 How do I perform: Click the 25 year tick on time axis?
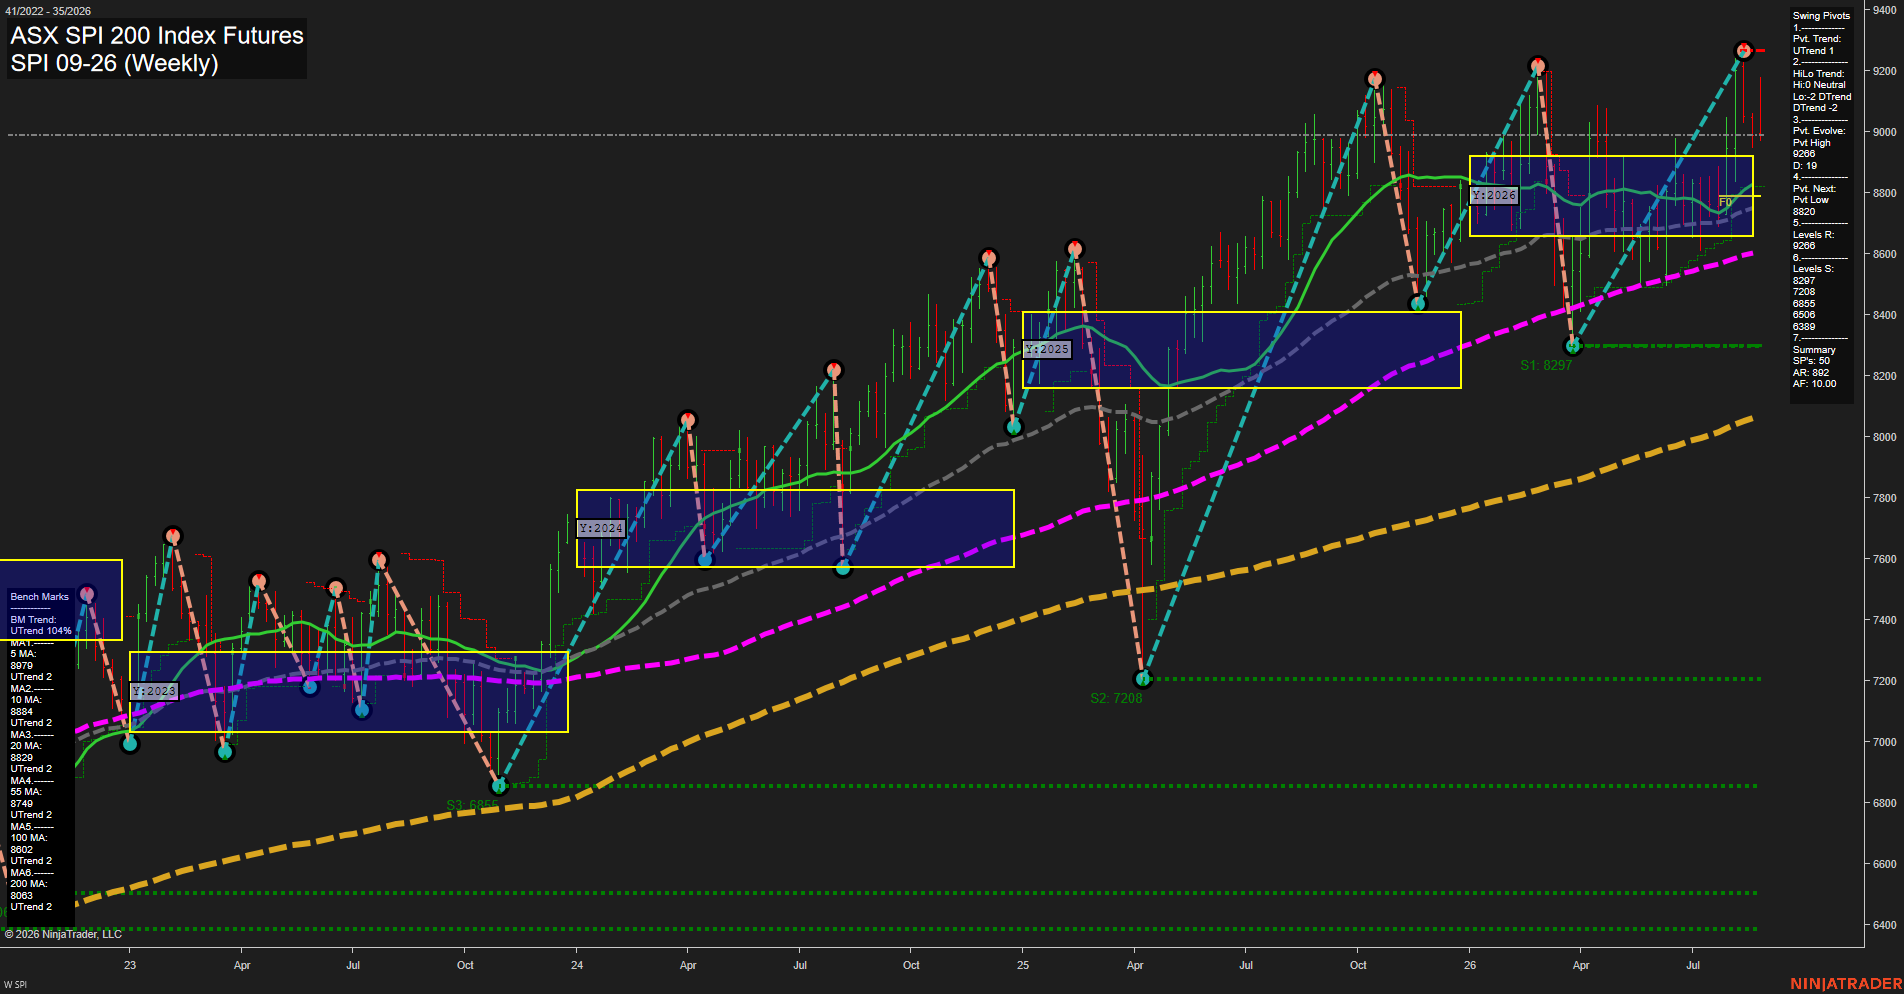pos(1023,965)
